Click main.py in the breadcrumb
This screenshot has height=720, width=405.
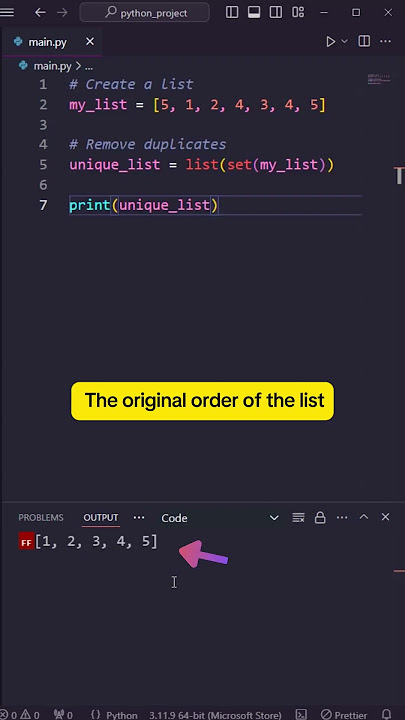tap(52, 66)
